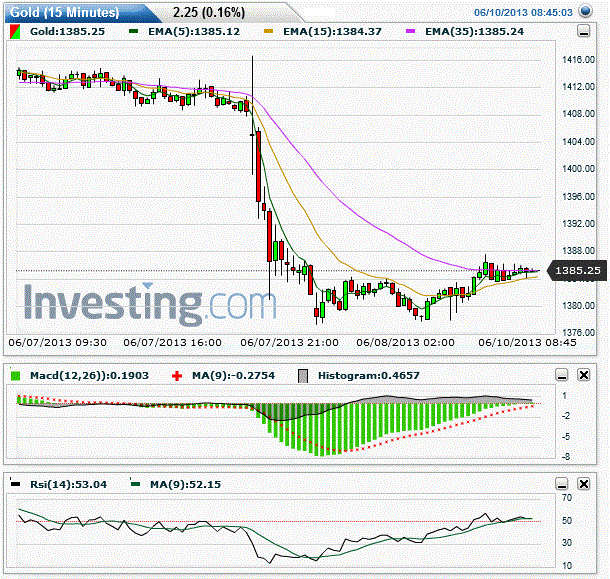610x579 pixels.
Task: Click the EMA(35):1385.24 label
Action: click(474, 32)
